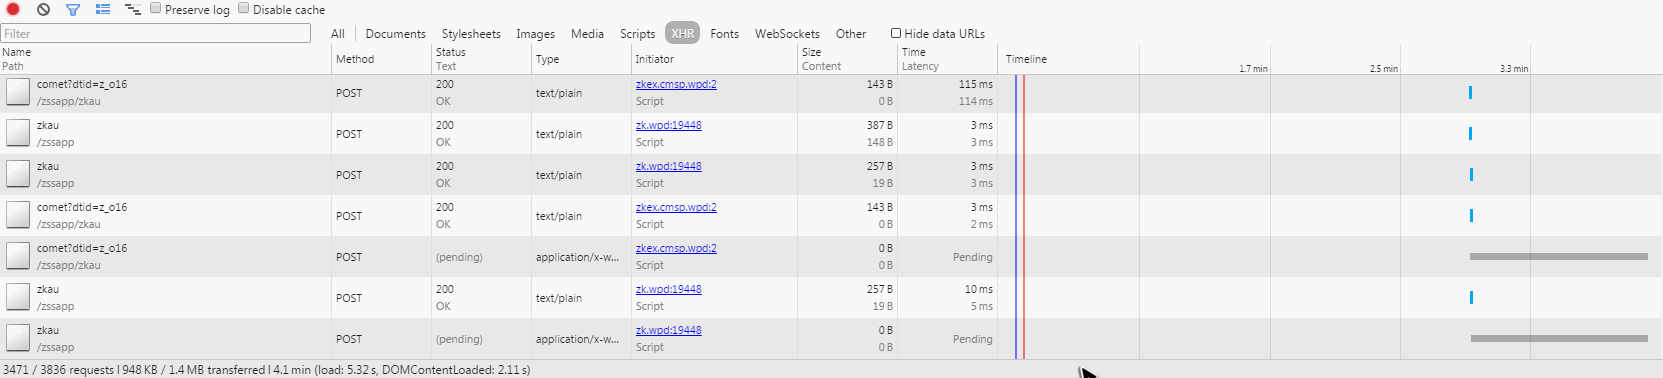1663x378 pixels.
Task: Click file icon of comet request with 115 ms
Action: pyautogui.click(x=18, y=92)
